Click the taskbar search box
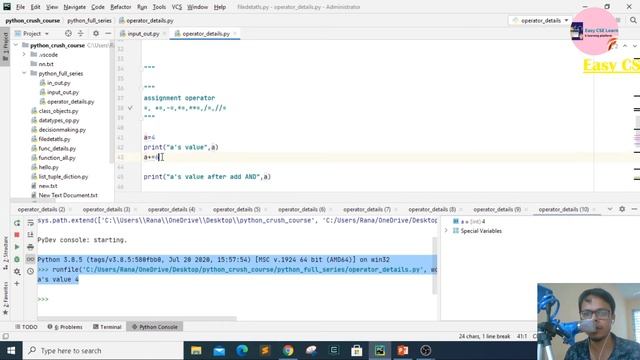Image resolution: width=640 pixels, height=360 pixels. tap(102, 351)
